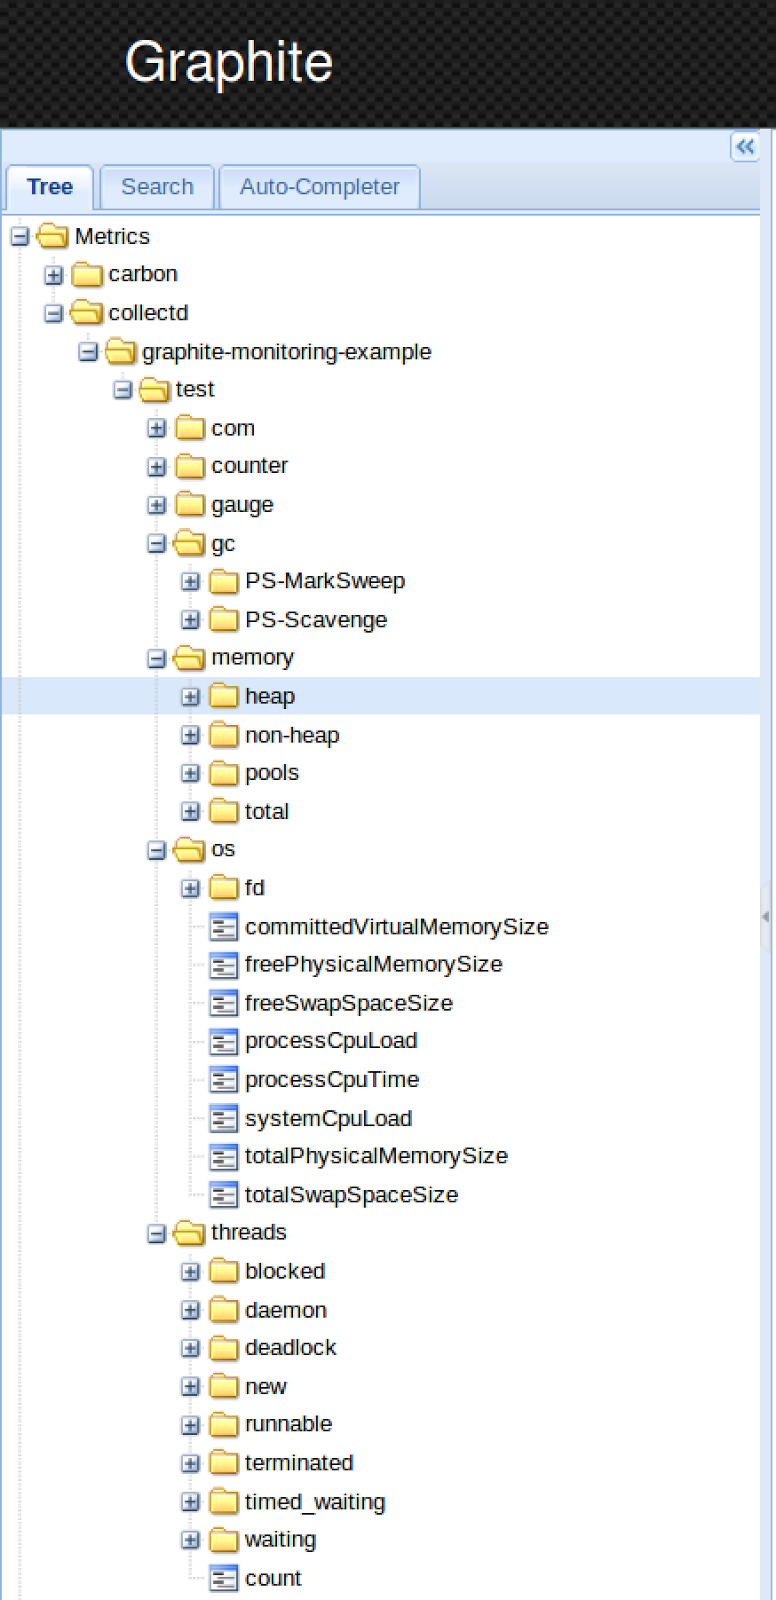The image size is (776, 1600).
Task: Click the collectd open folder icon
Action: tap(87, 313)
